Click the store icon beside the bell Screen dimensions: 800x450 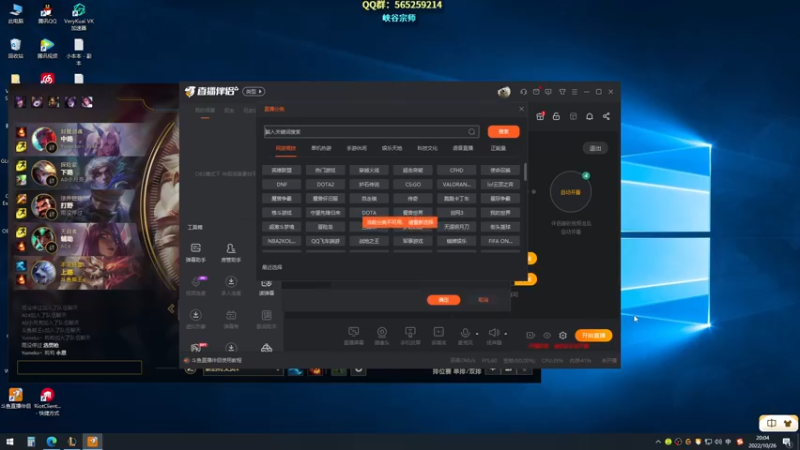tap(573, 116)
